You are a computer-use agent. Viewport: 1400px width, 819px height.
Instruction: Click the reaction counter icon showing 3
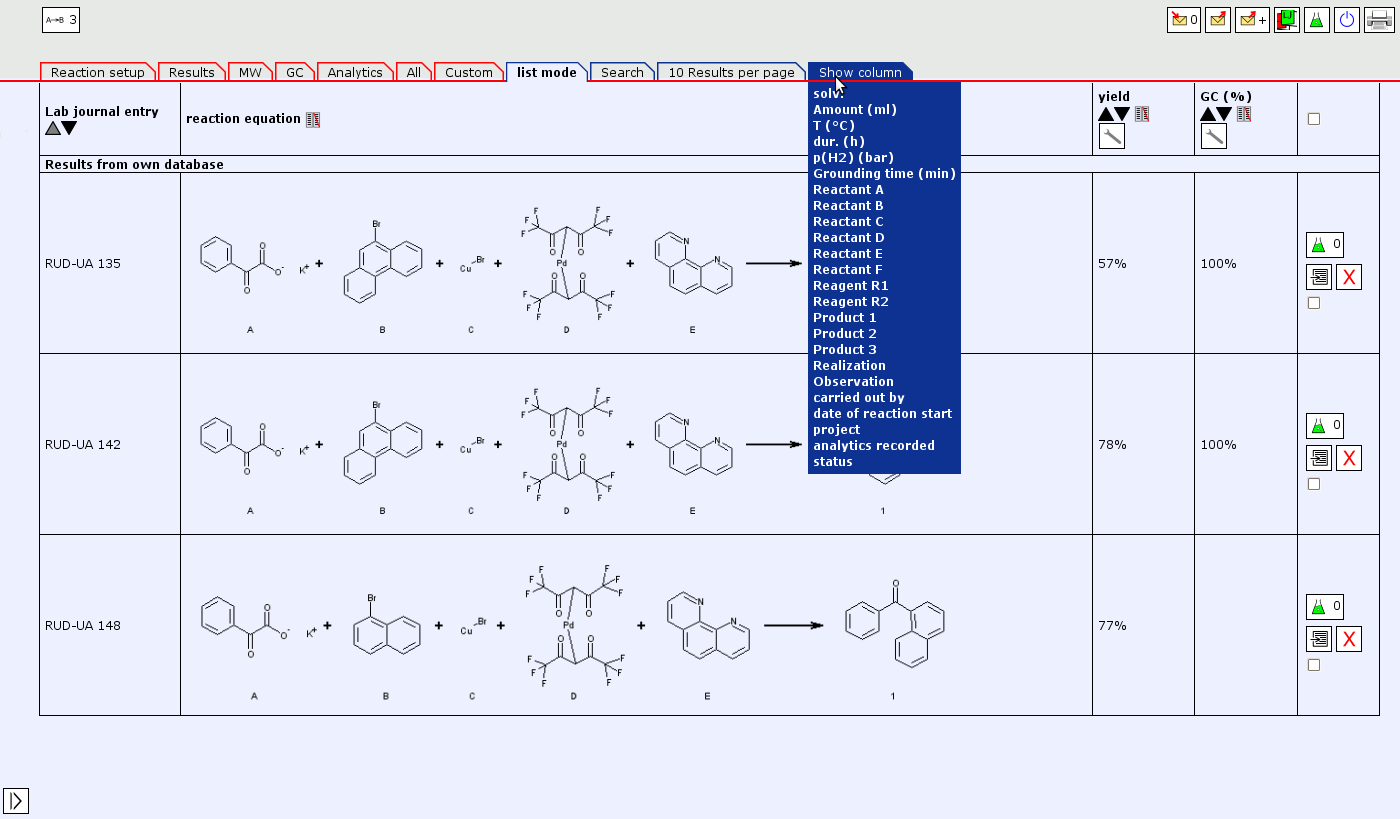point(61,19)
